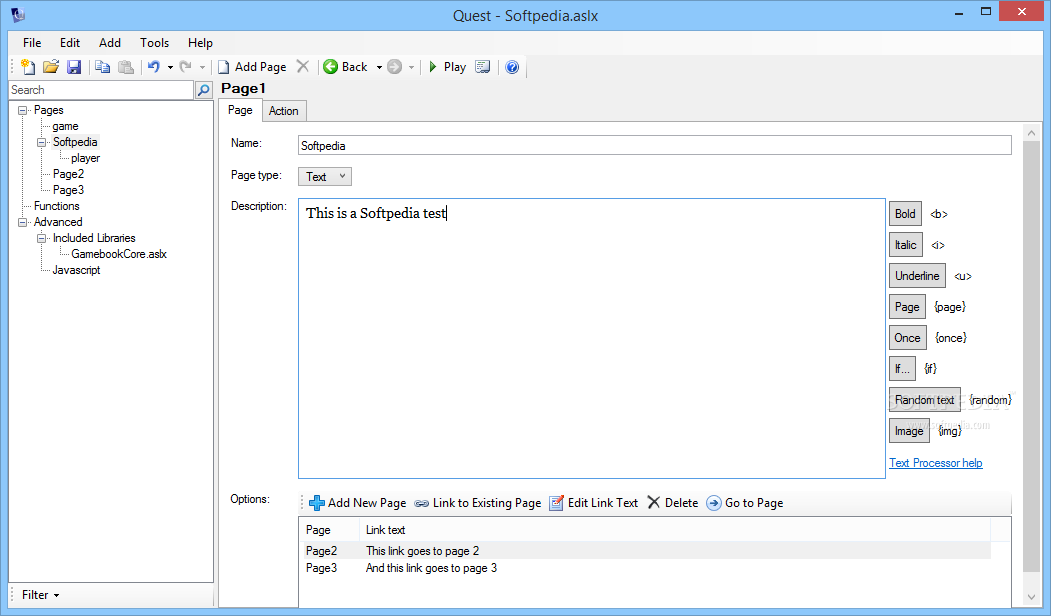Open the Help menu
The width and height of the screenshot is (1051, 616).
point(200,43)
